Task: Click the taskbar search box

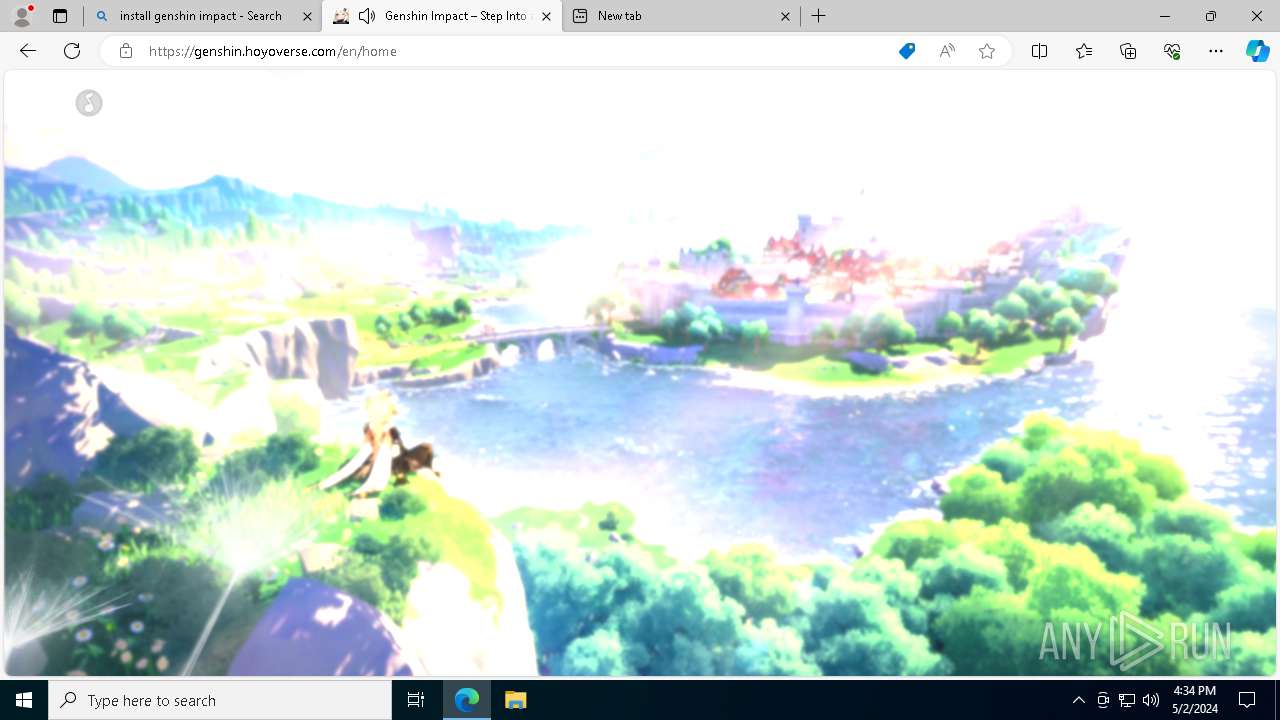Action: (220, 700)
